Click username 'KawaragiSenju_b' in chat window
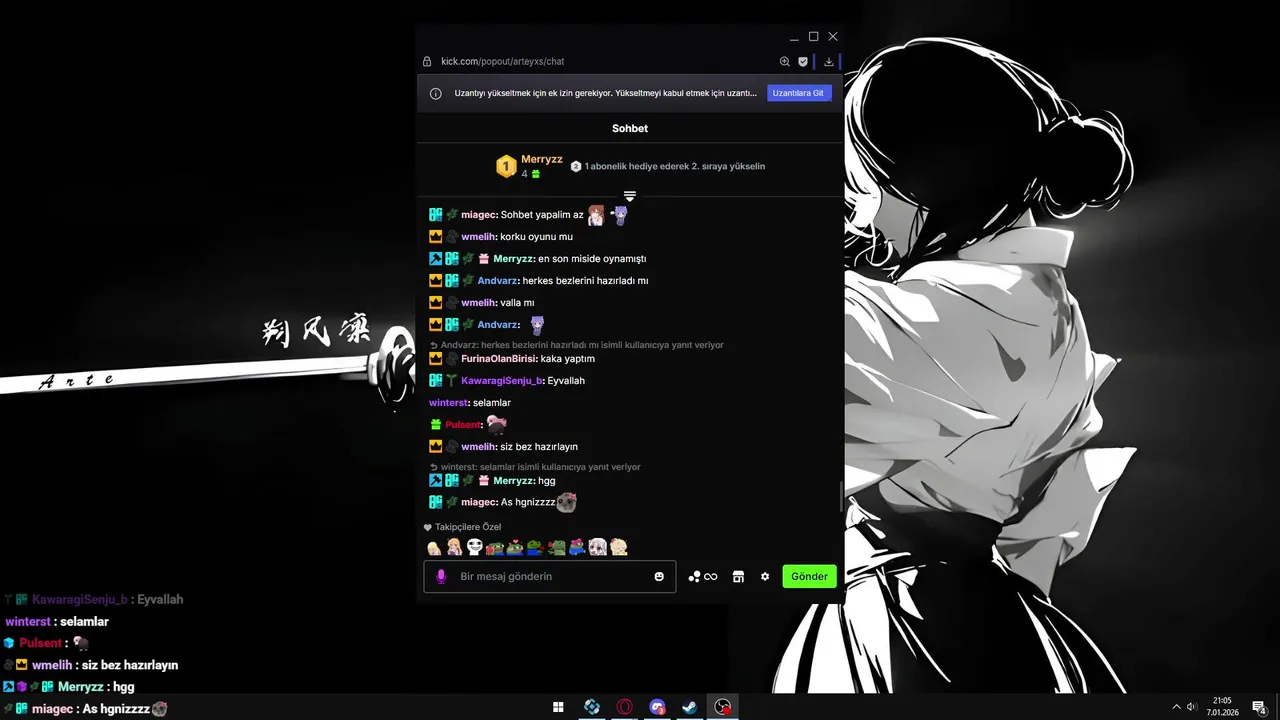1280x720 pixels. pyautogui.click(x=502, y=381)
